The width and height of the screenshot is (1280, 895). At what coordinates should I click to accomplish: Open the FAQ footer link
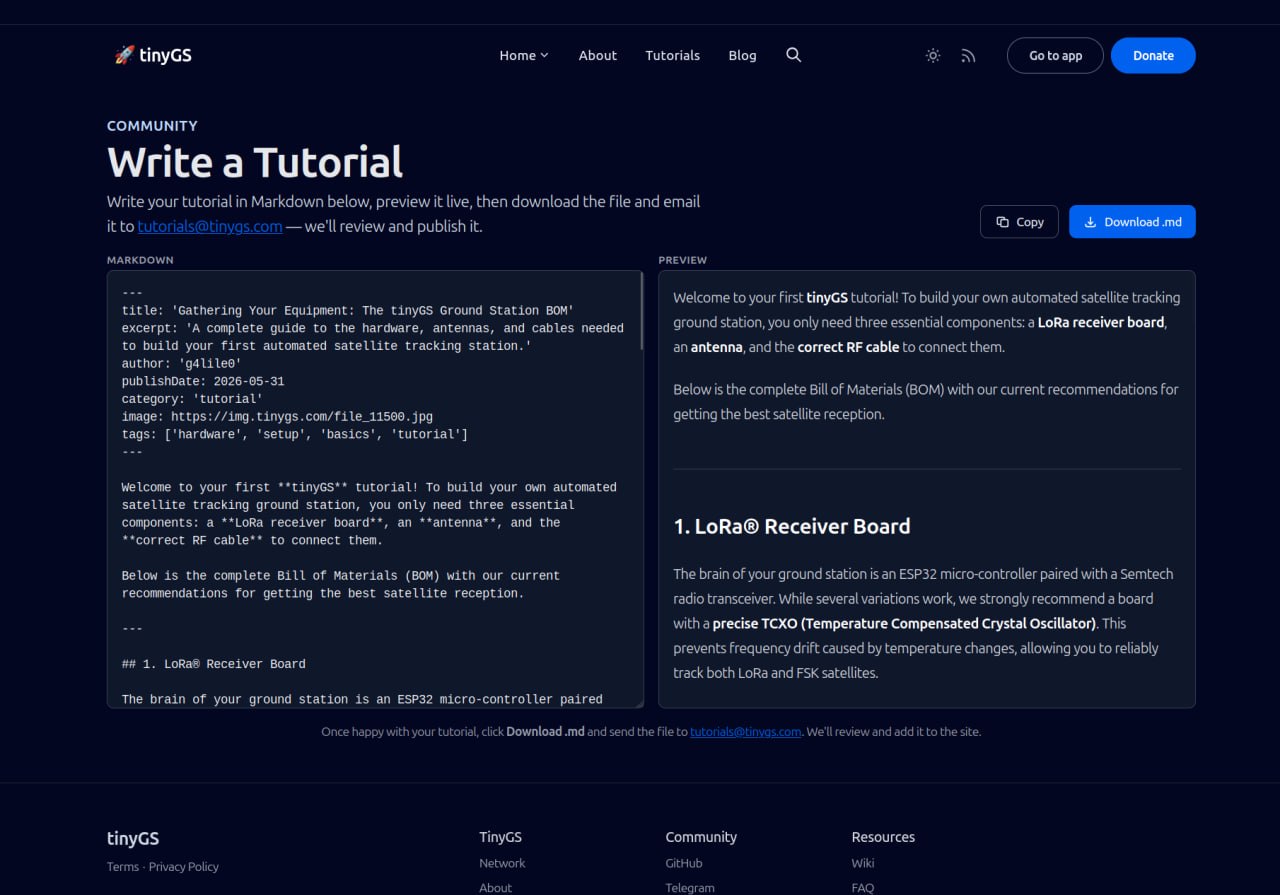pyautogui.click(x=862, y=887)
